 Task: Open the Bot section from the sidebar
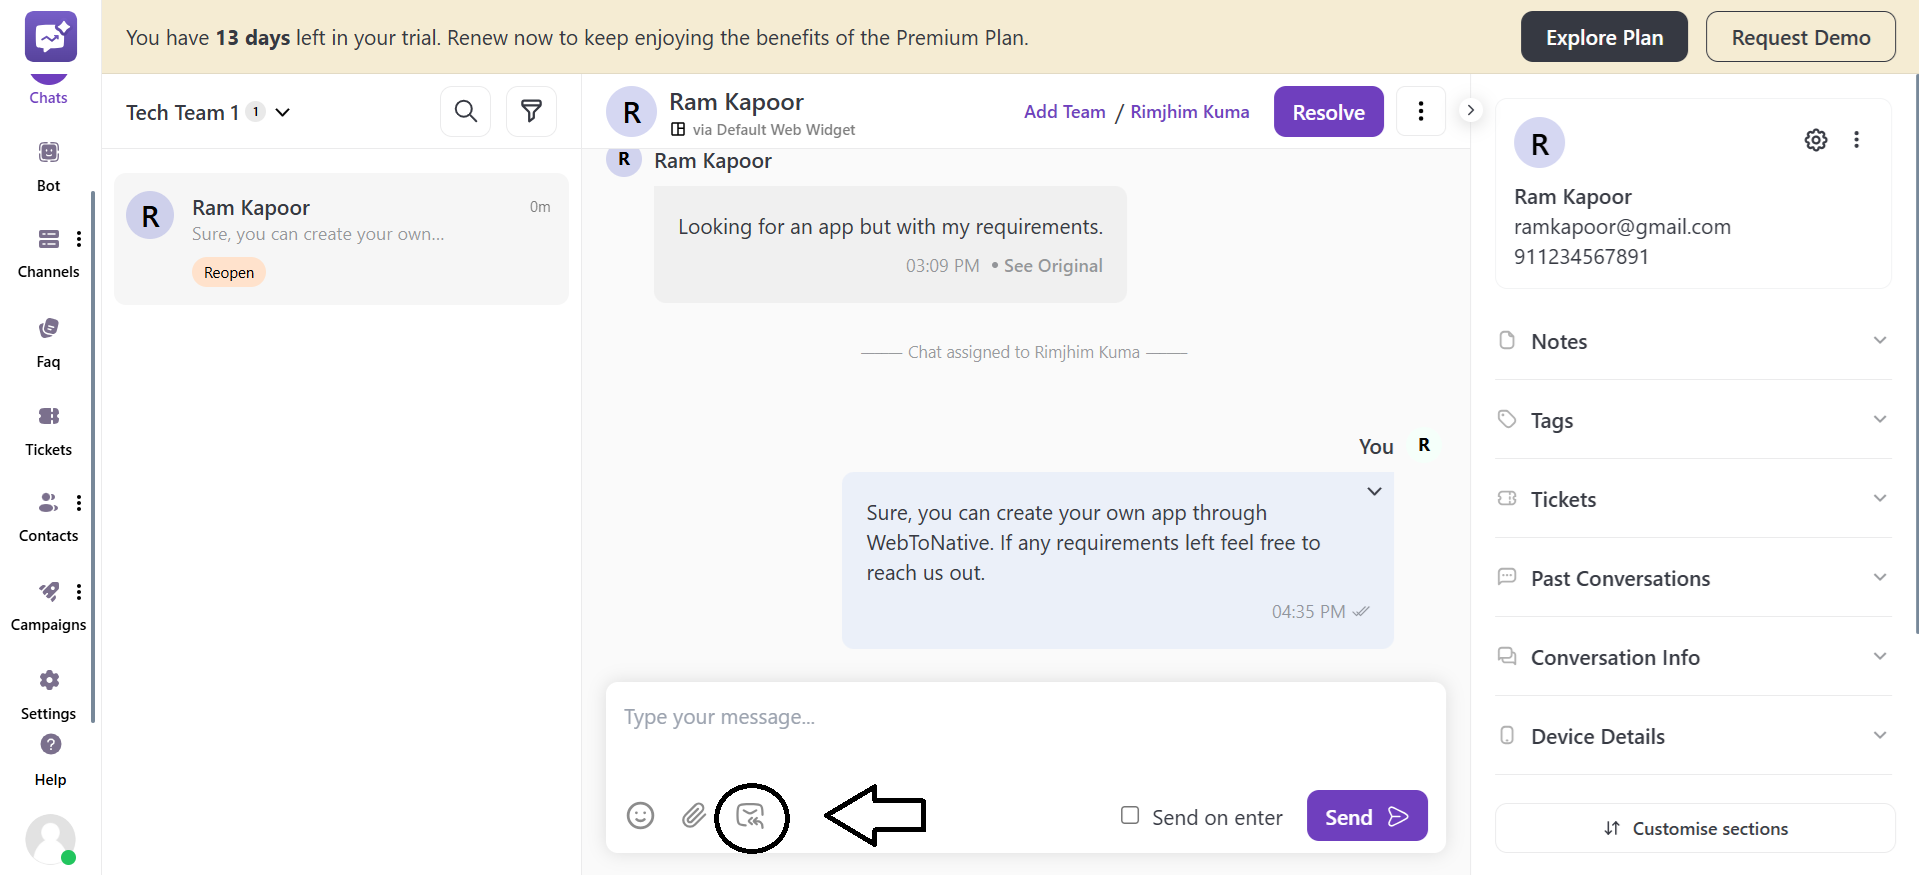48,162
